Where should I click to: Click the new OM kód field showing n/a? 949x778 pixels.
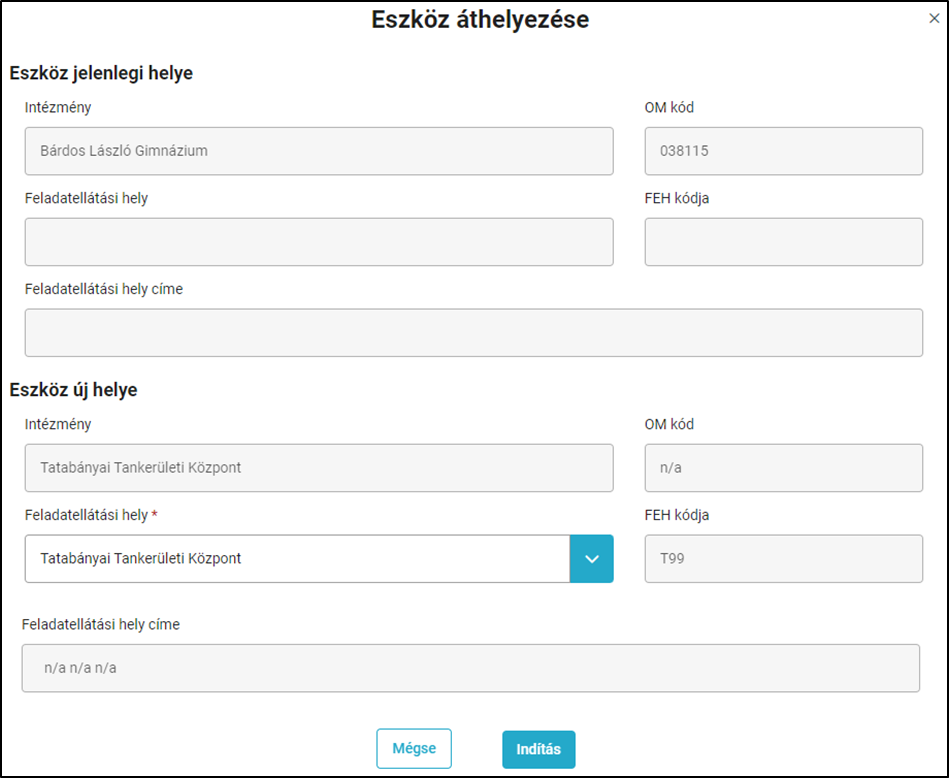[784, 468]
